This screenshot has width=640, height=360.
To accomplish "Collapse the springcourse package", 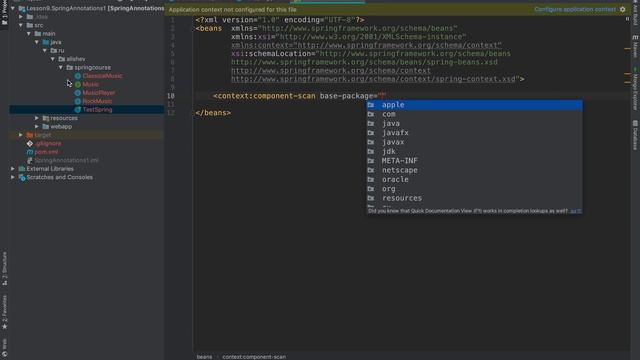I will pos(61,67).
